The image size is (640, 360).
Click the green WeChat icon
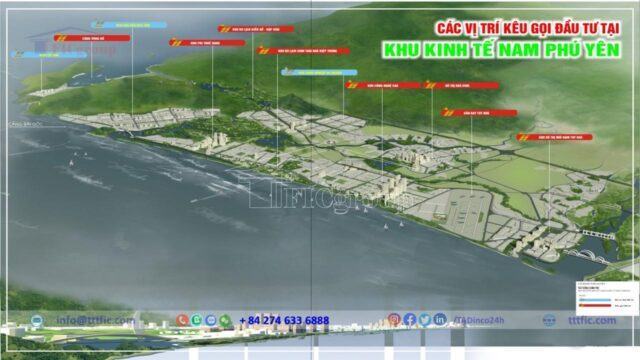coord(225,320)
